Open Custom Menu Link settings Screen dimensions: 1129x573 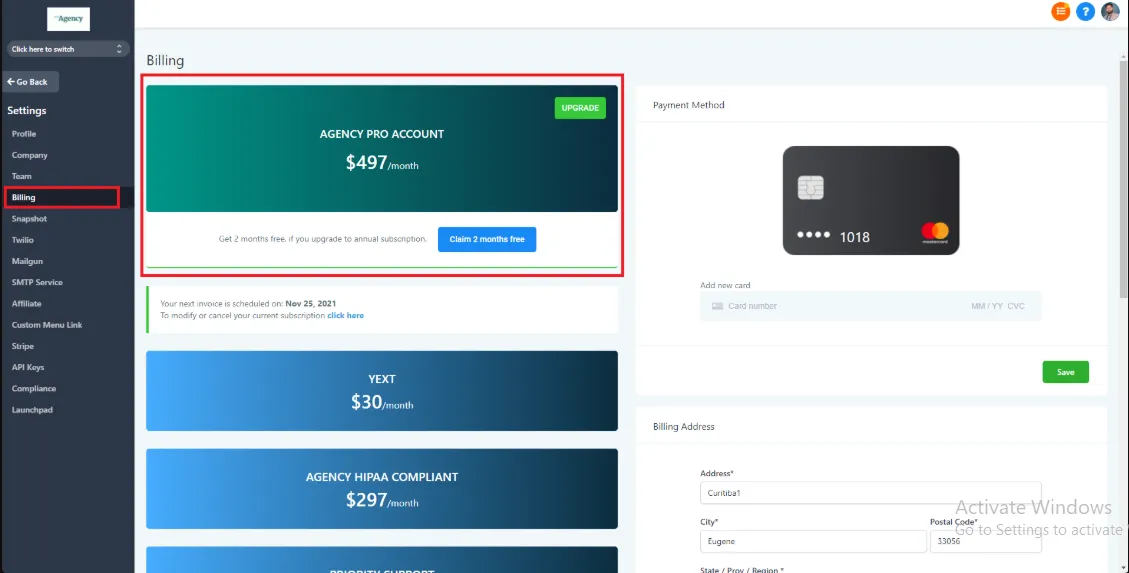pos(47,325)
